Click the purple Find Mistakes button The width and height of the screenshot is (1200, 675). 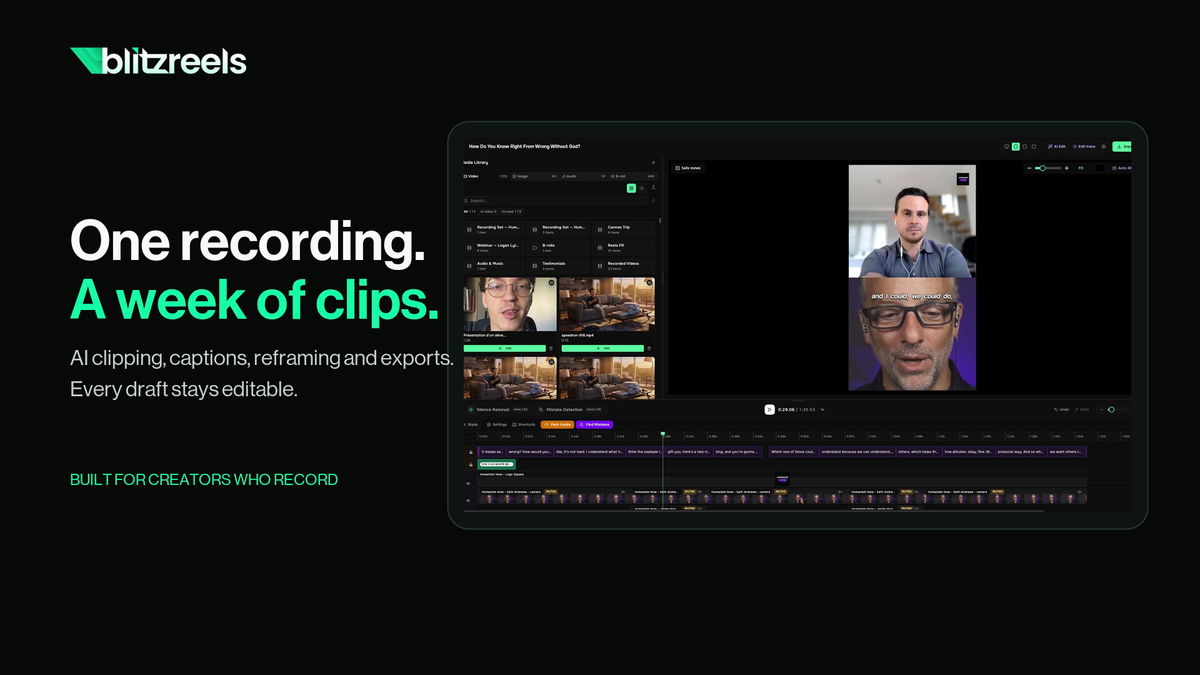(x=594, y=425)
